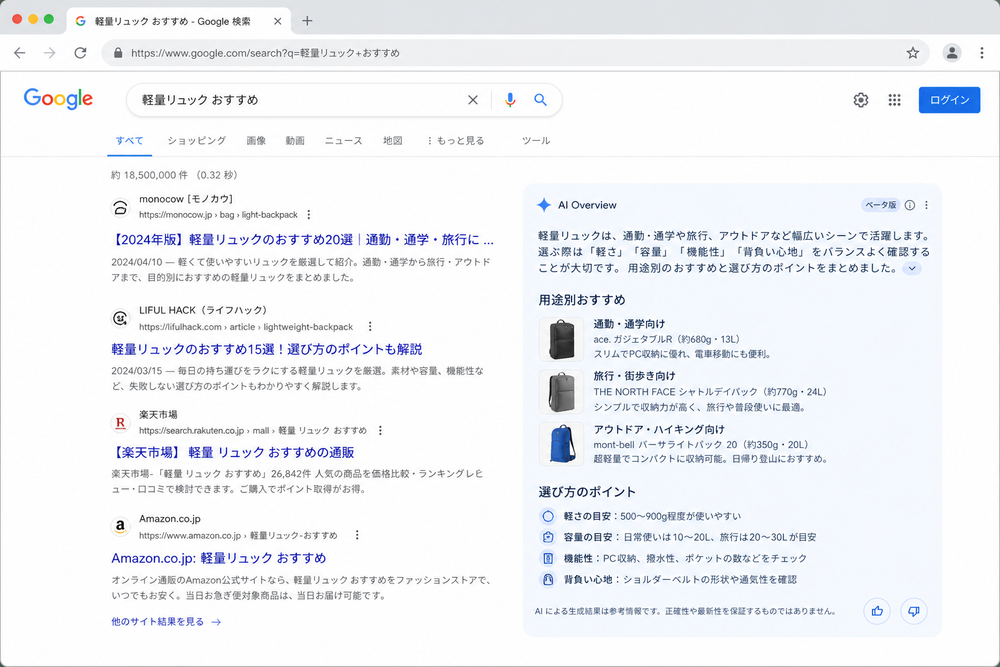Select 旅行・街歩き向け recommendation heading

tap(635, 376)
